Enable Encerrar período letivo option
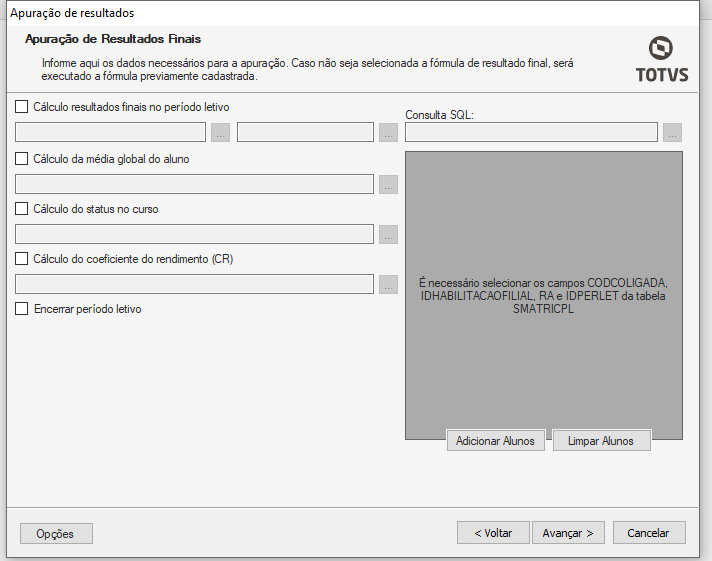Screen dimensions: 712x561 22,309
